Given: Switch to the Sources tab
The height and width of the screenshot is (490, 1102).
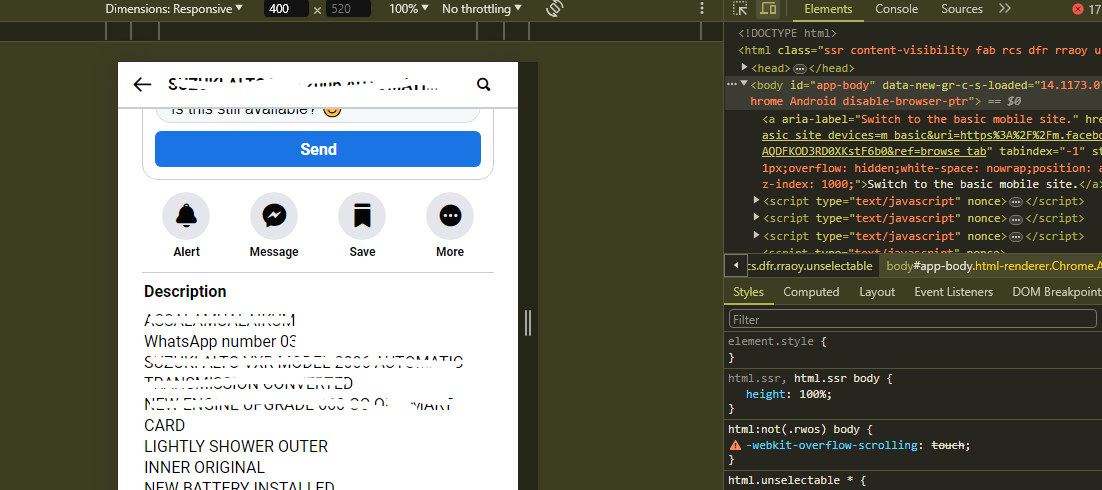Looking at the screenshot, I should tap(961, 9).
